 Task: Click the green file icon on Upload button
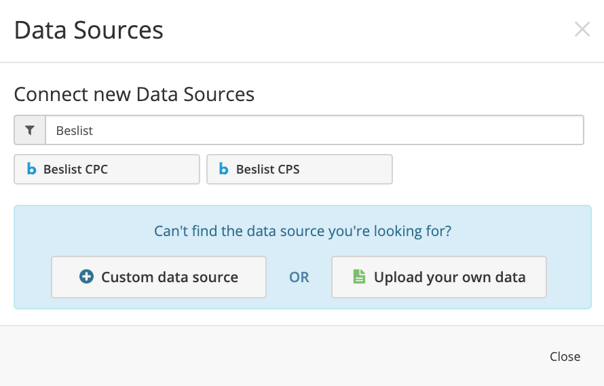(359, 277)
